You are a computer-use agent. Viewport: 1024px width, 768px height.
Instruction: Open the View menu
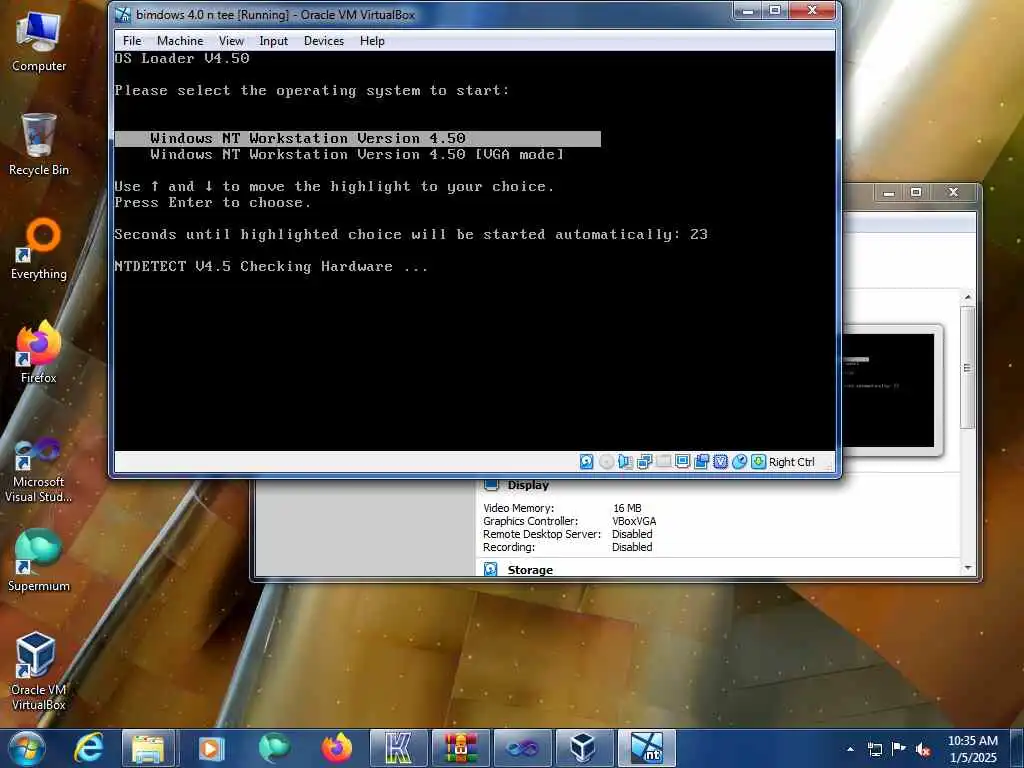pyautogui.click(x=231, y=40)
